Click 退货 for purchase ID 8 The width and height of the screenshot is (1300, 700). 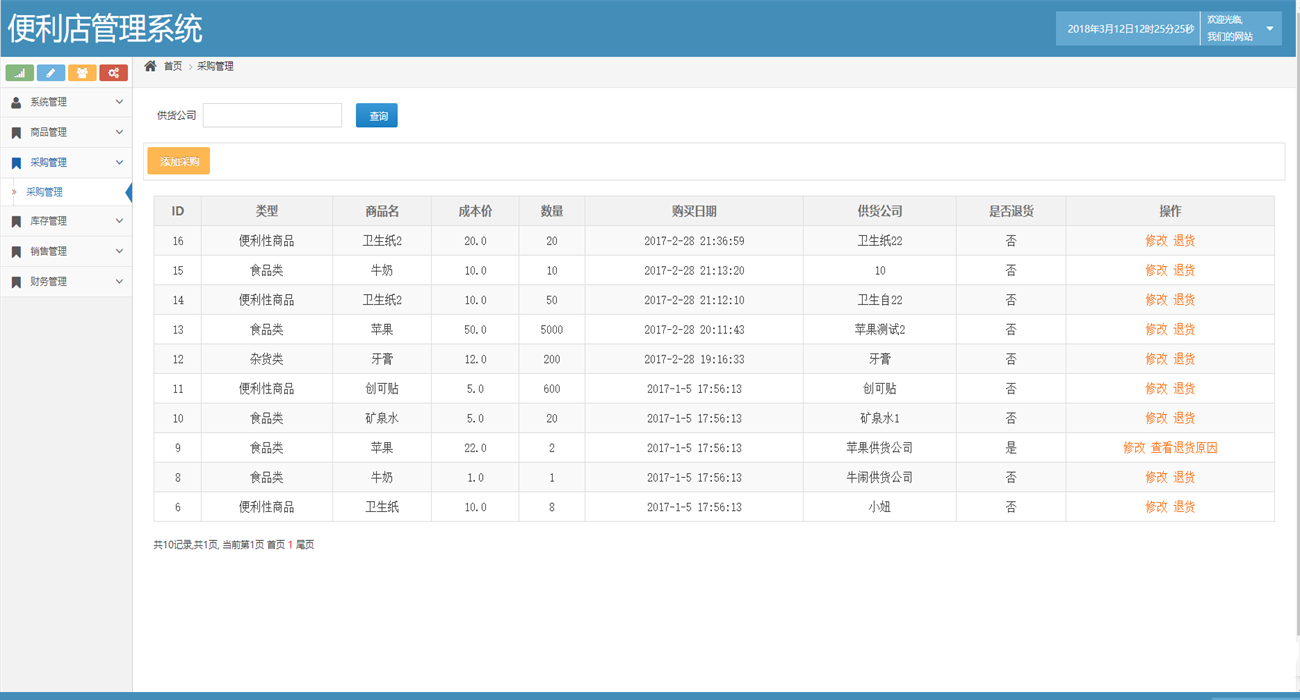(x=1184, y=477)
